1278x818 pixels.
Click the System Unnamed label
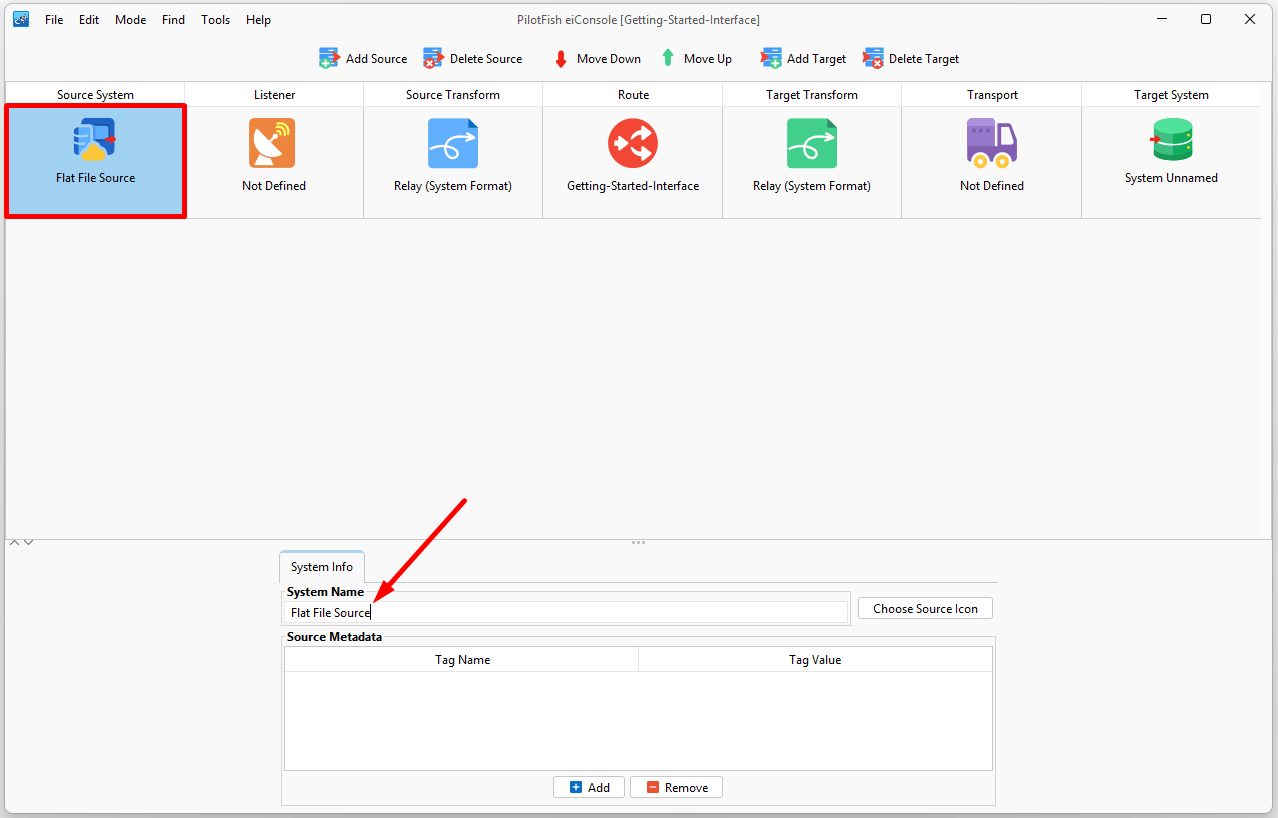pos(1171,178)
